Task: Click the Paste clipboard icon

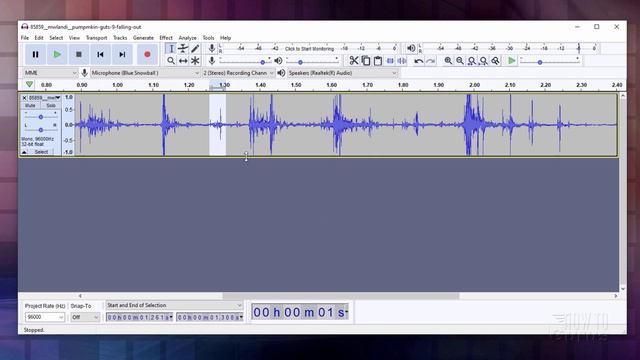Action: click(378, 61)
